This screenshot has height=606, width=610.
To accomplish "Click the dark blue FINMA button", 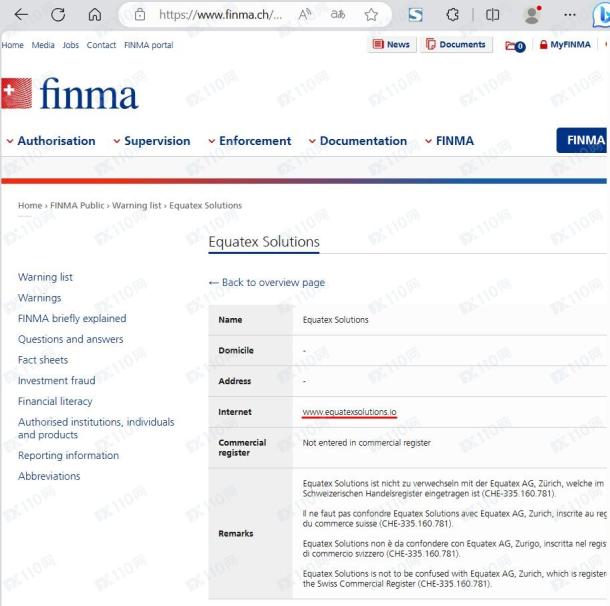I will [x=582, y=140].
